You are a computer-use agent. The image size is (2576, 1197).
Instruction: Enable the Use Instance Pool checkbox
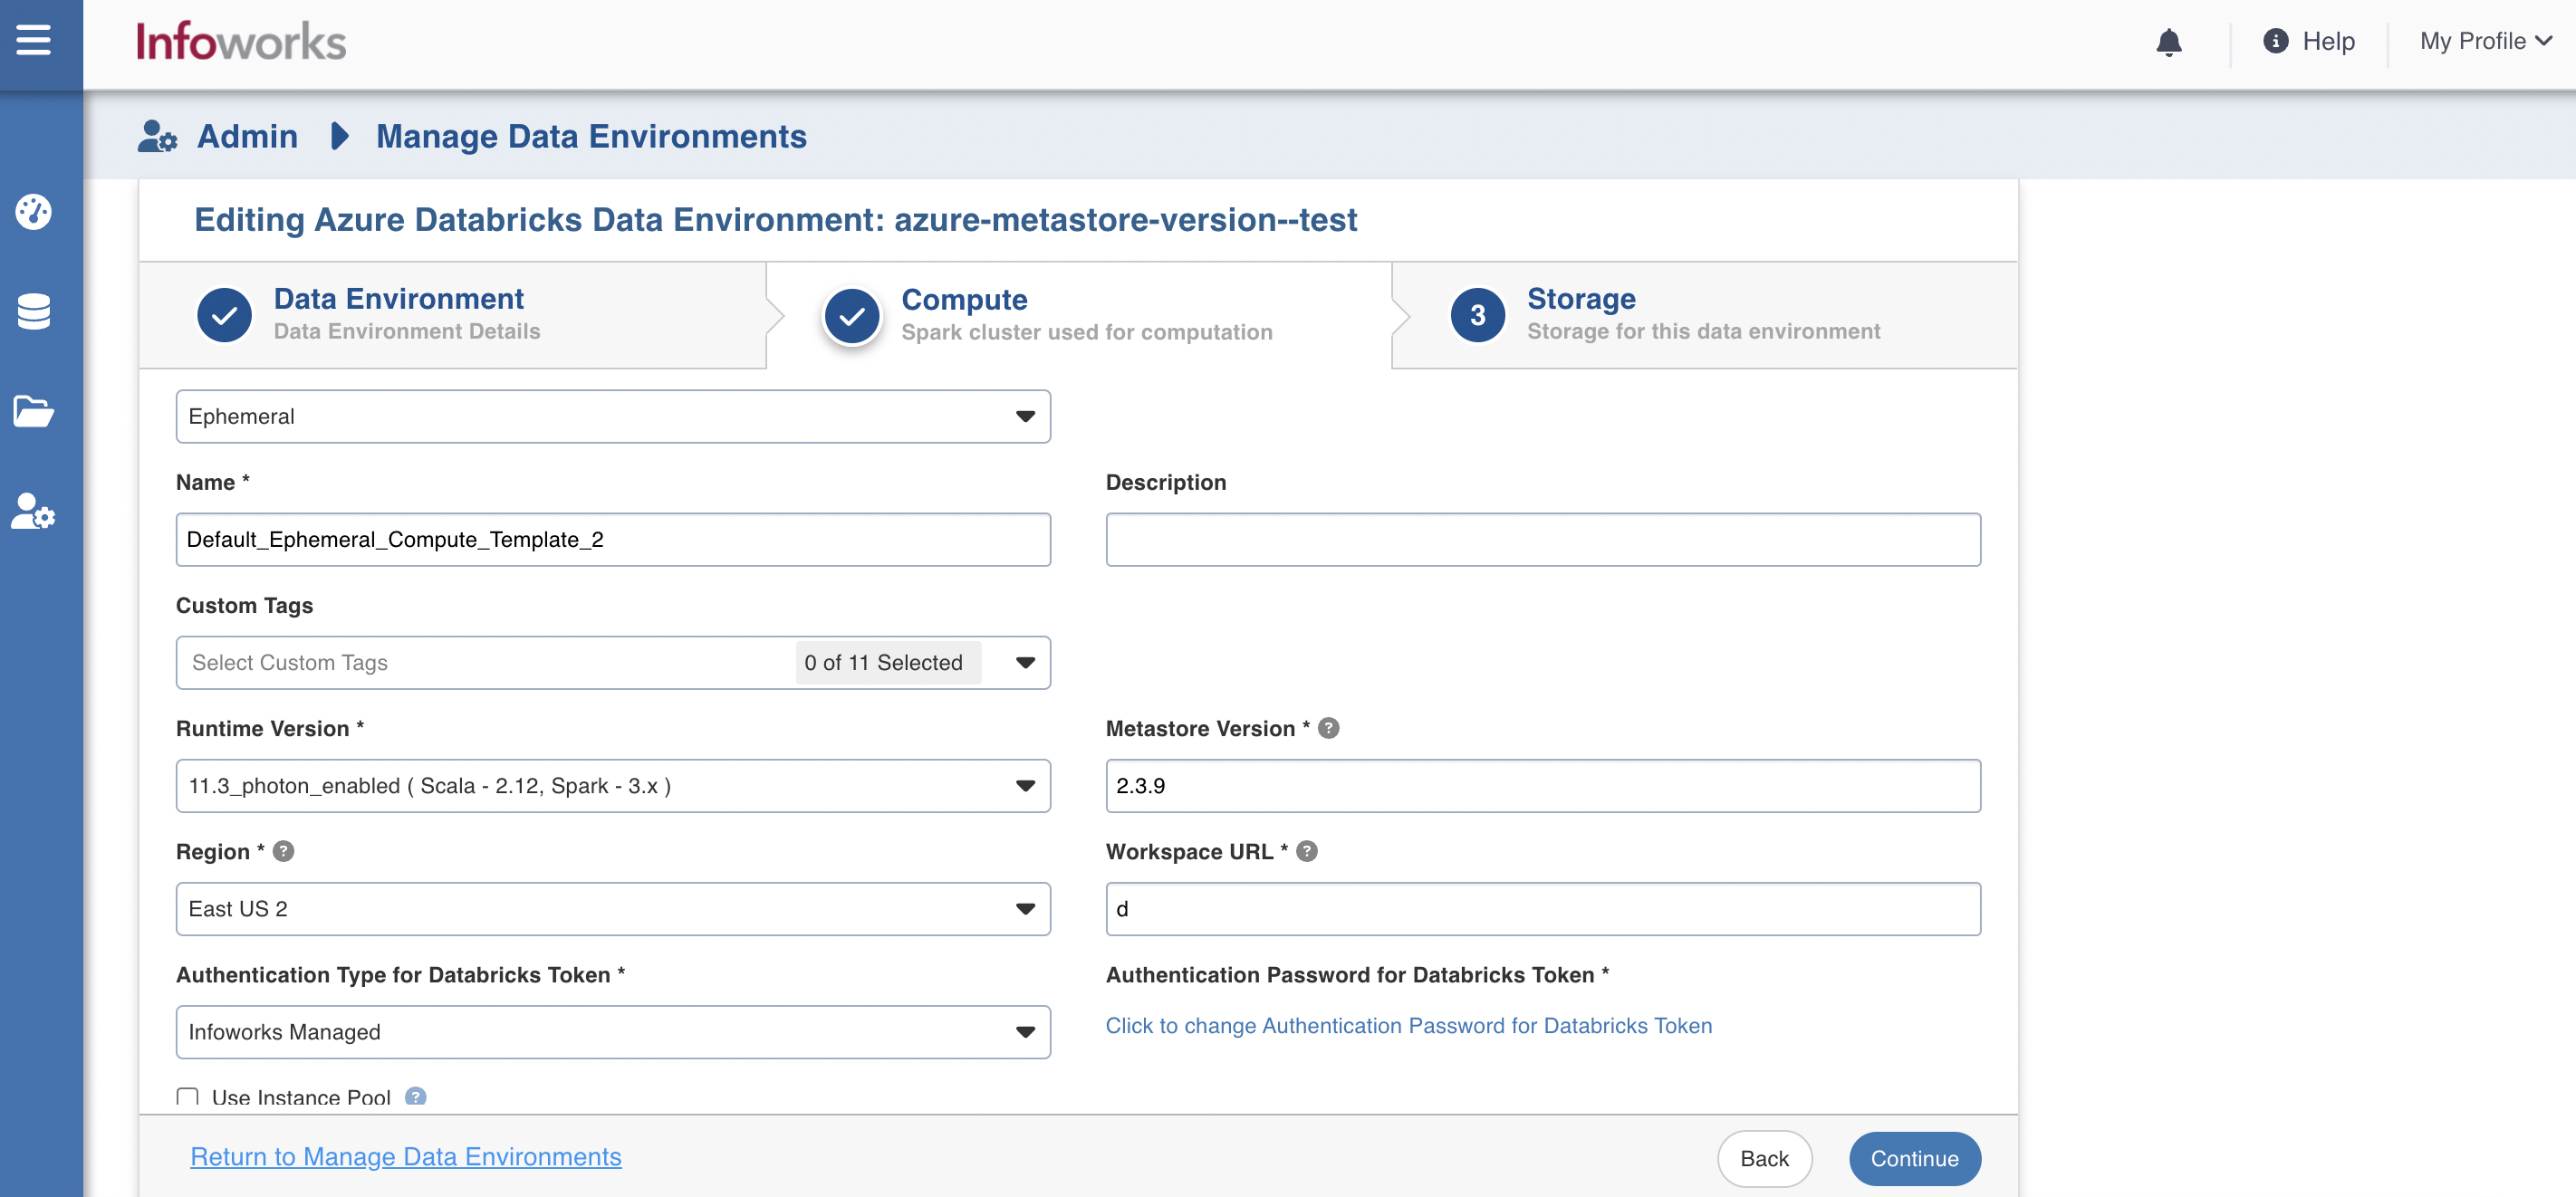pyautogui.click(x=187, y=1097)
